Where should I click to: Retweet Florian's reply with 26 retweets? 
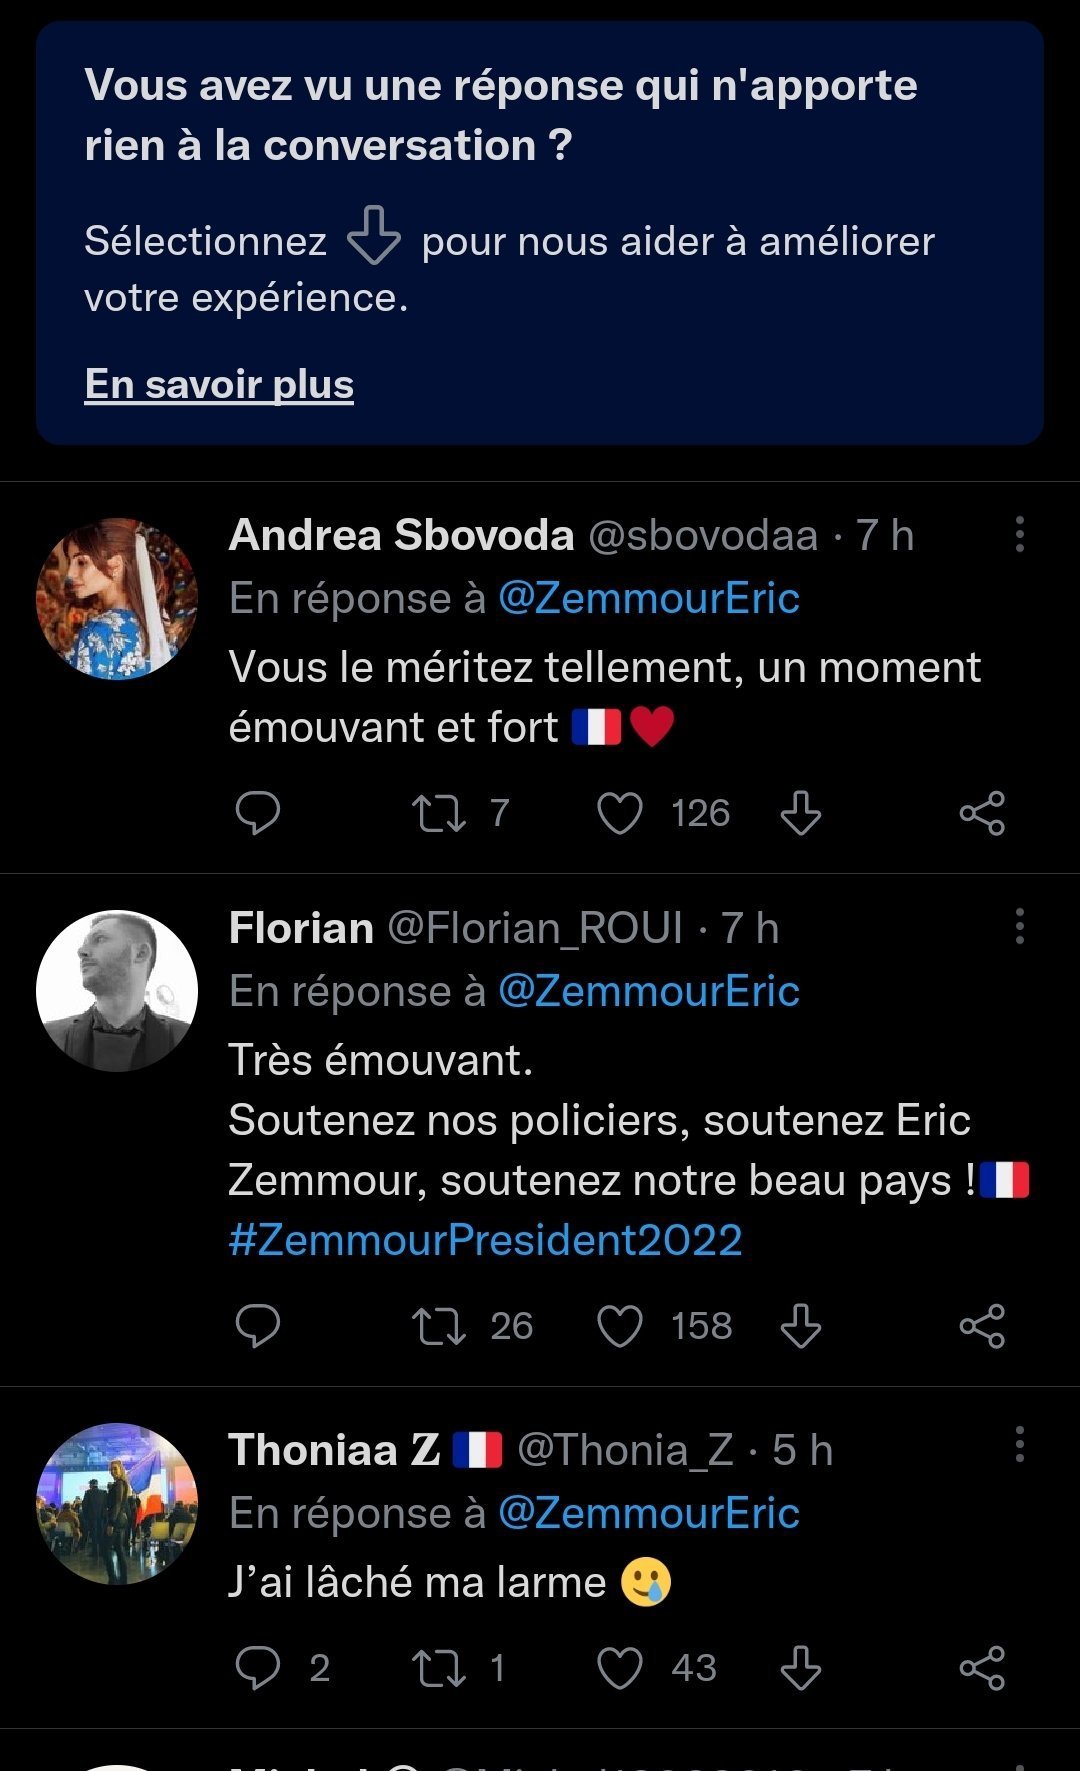point(439,1326)
